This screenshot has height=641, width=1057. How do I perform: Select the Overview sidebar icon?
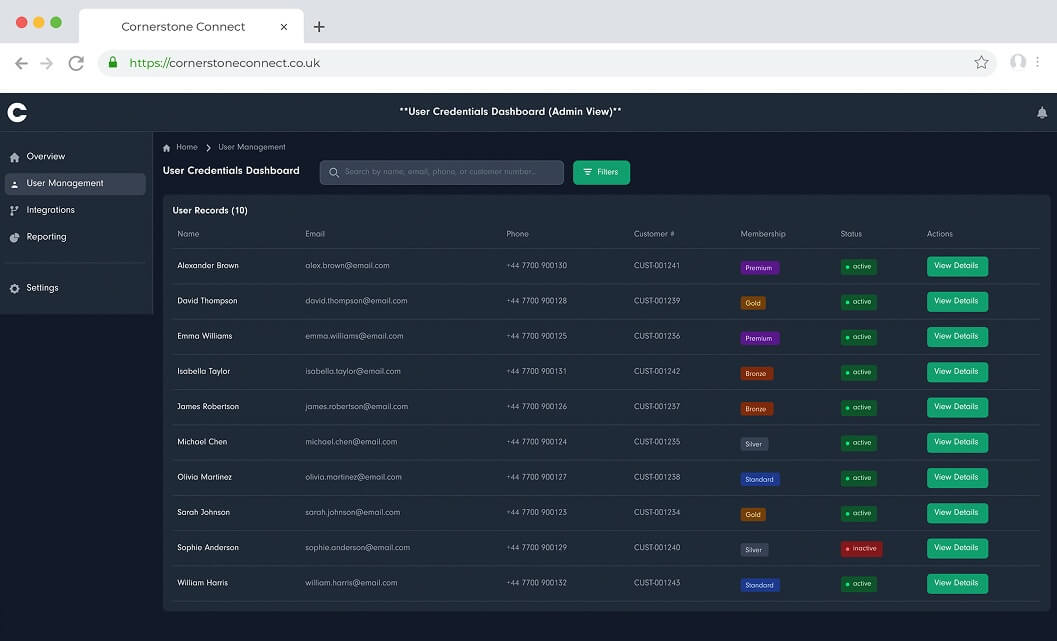14,156
